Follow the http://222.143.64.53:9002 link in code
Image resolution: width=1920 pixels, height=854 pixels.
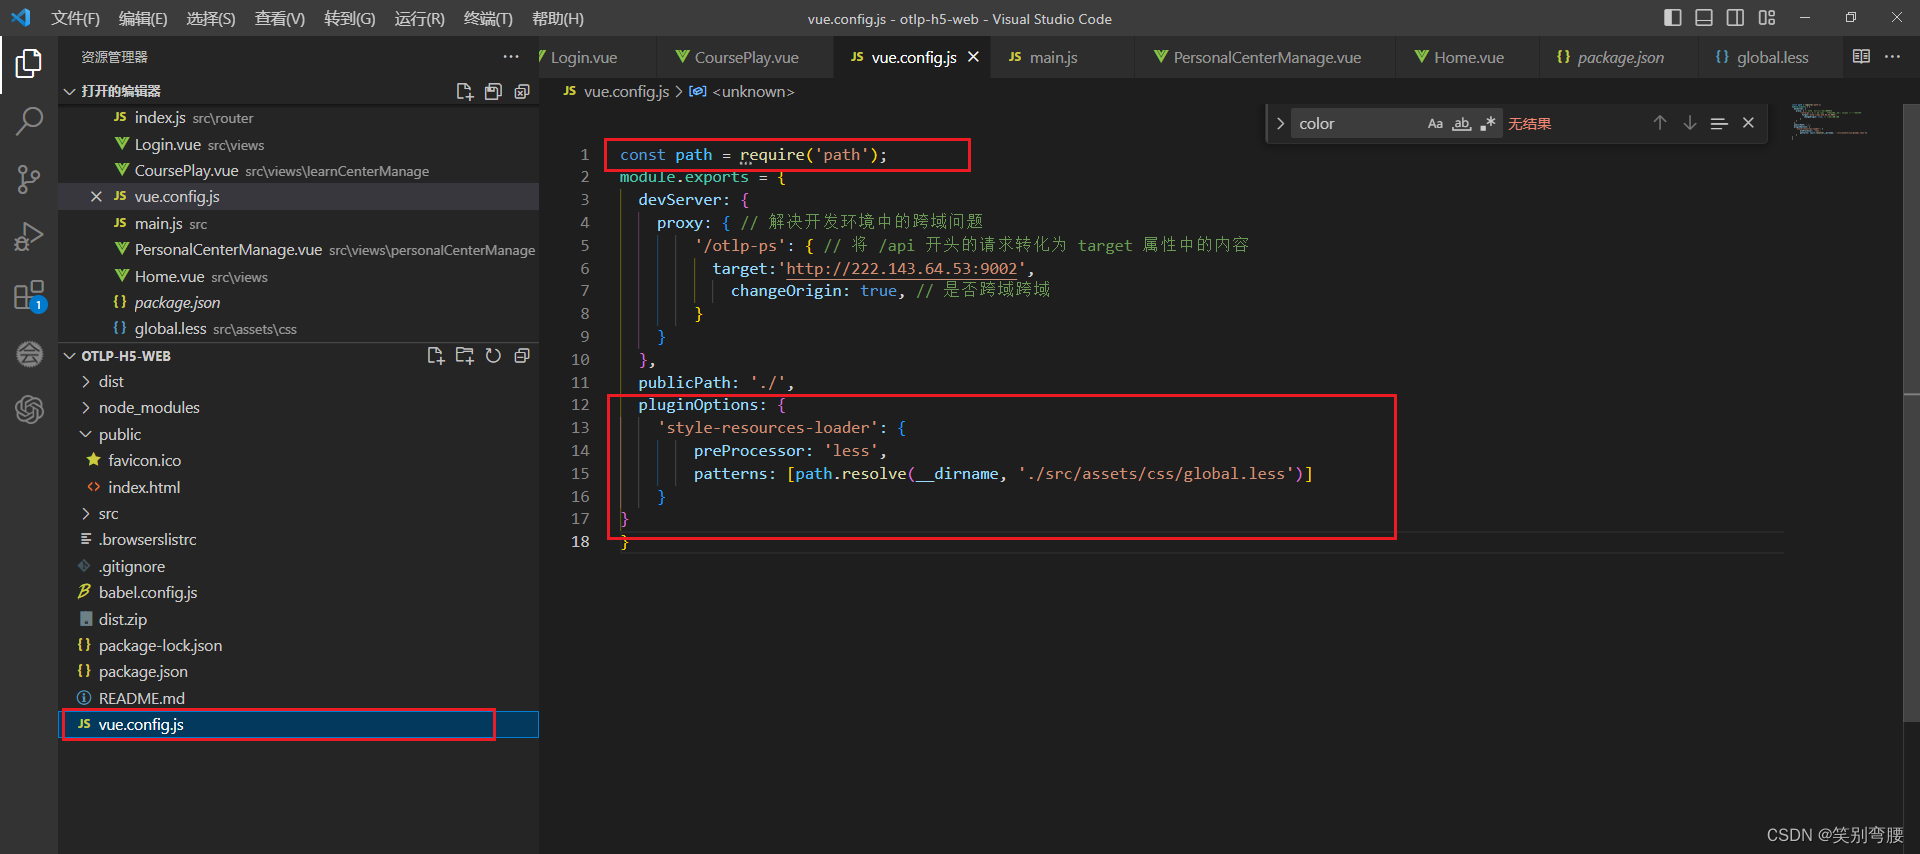(901, 269)
